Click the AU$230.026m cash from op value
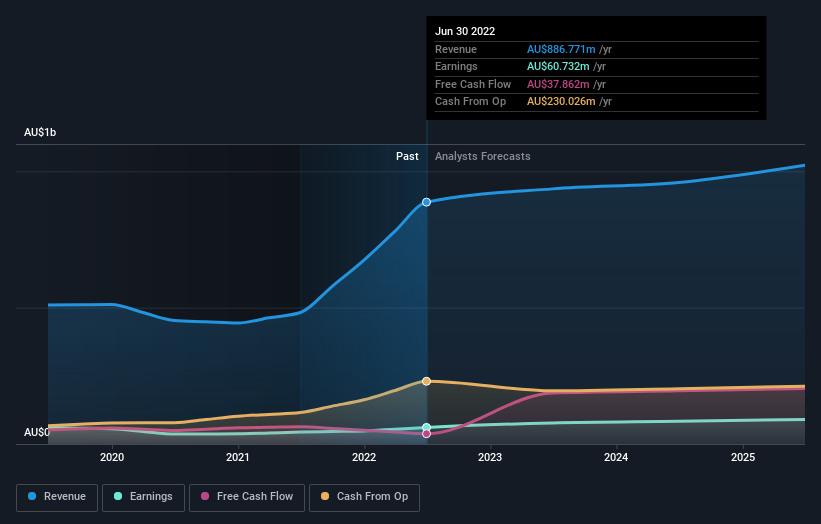 [561, 102]
